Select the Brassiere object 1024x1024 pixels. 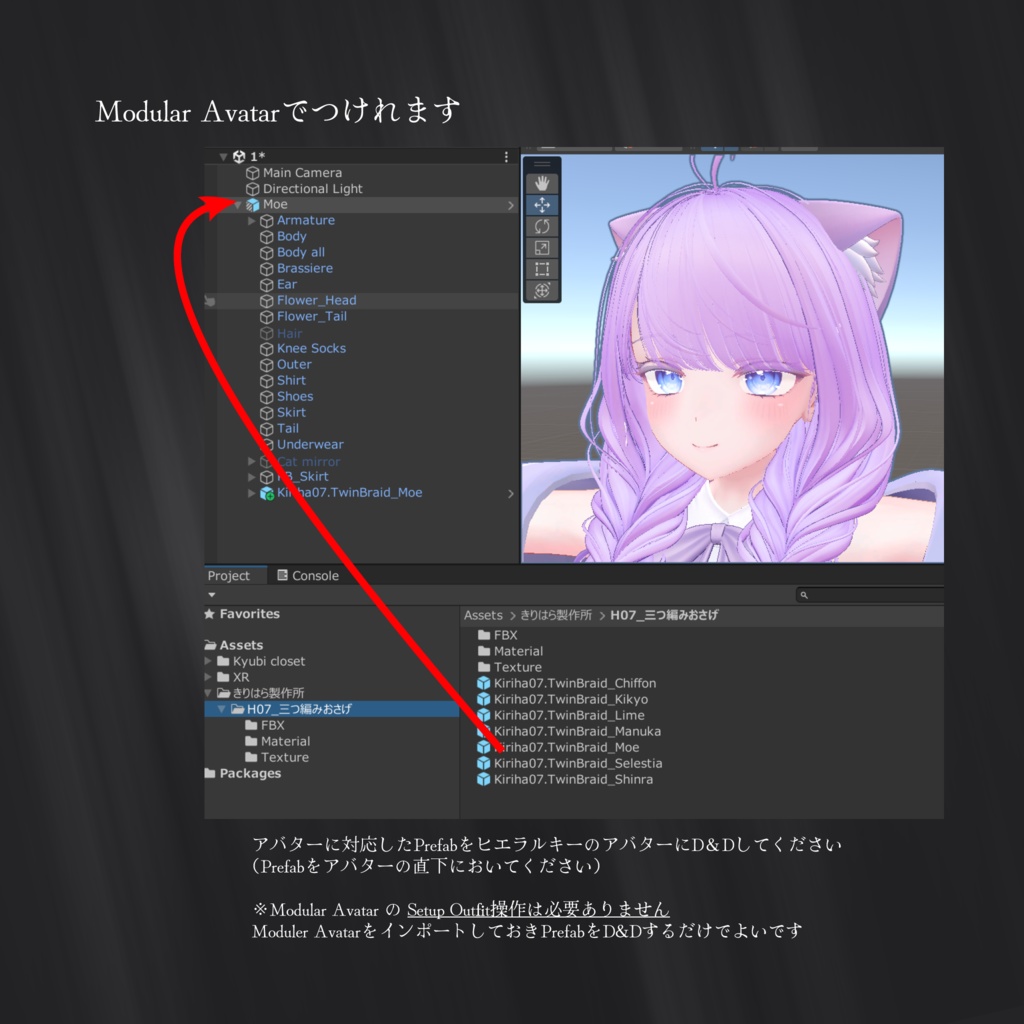point(304,268)
